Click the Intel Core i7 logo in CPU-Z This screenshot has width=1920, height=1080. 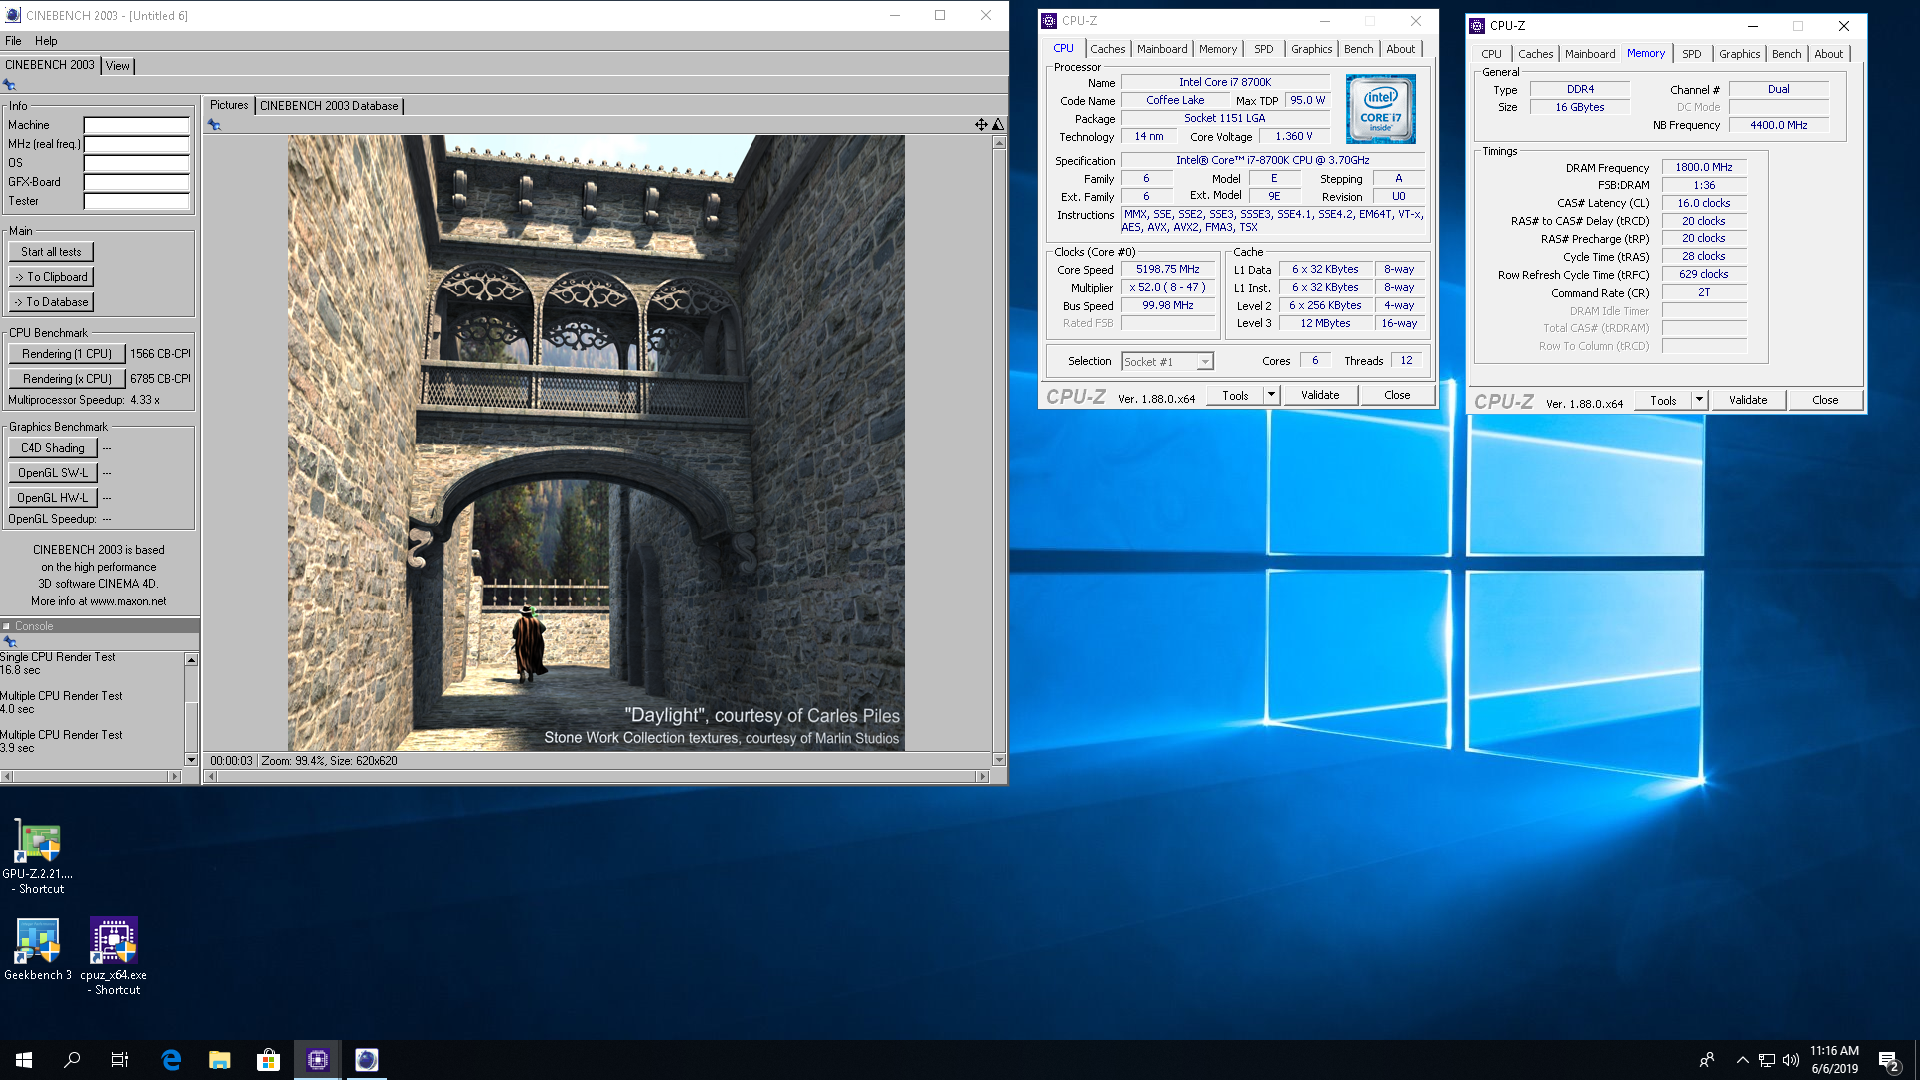click(1380, 109)
